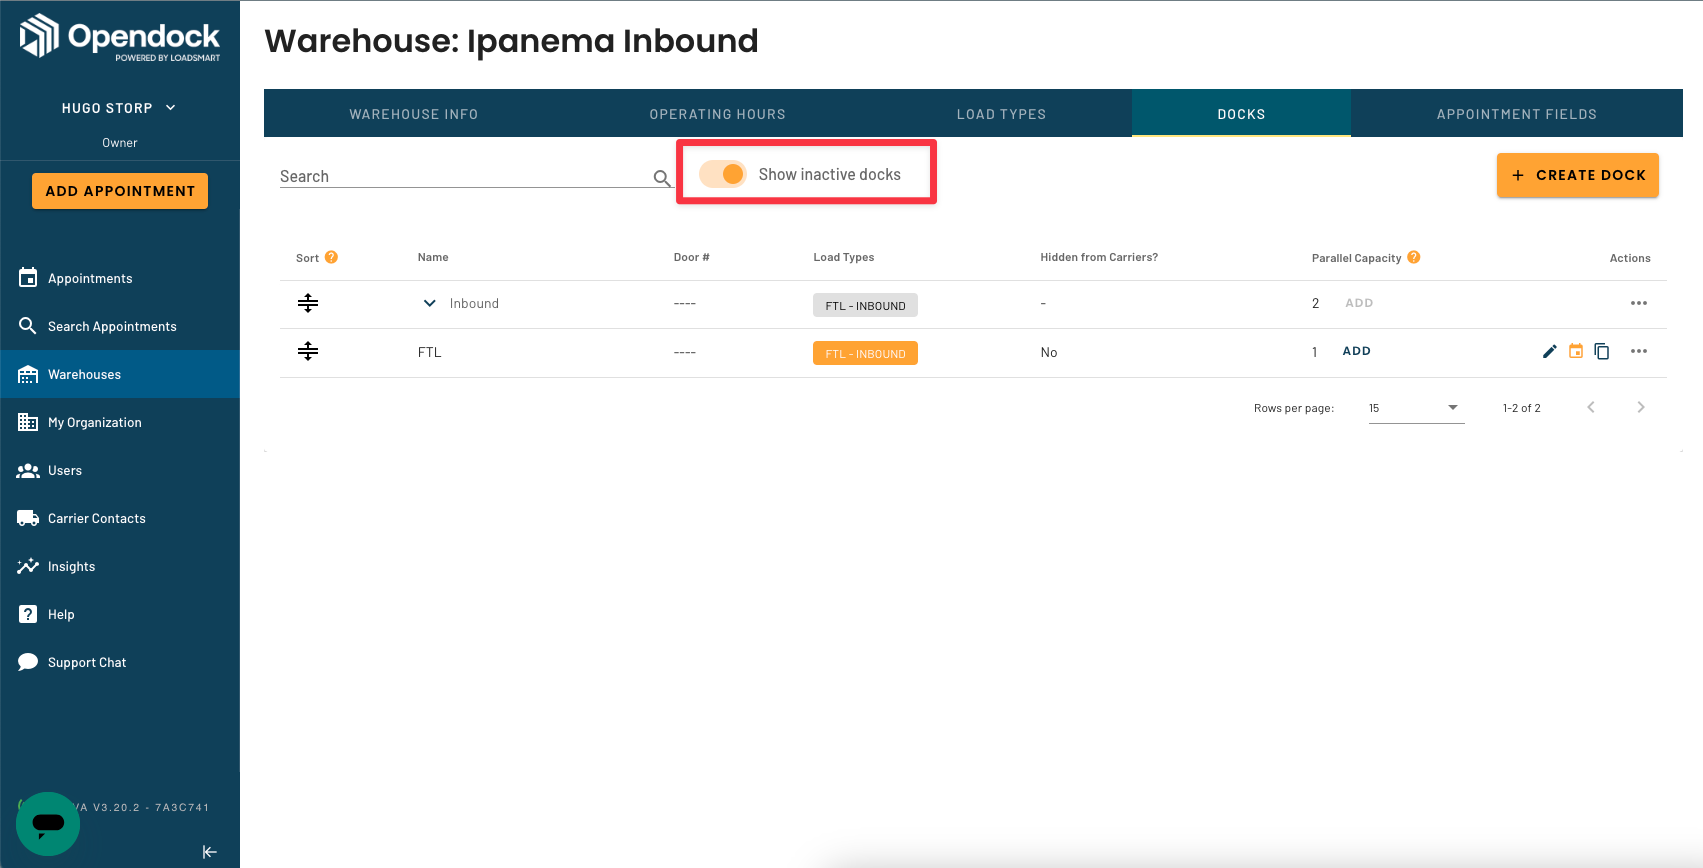Open Rows per page dropdown
The width and height of the screenshot is (1703, 868).
(1416, 408)
